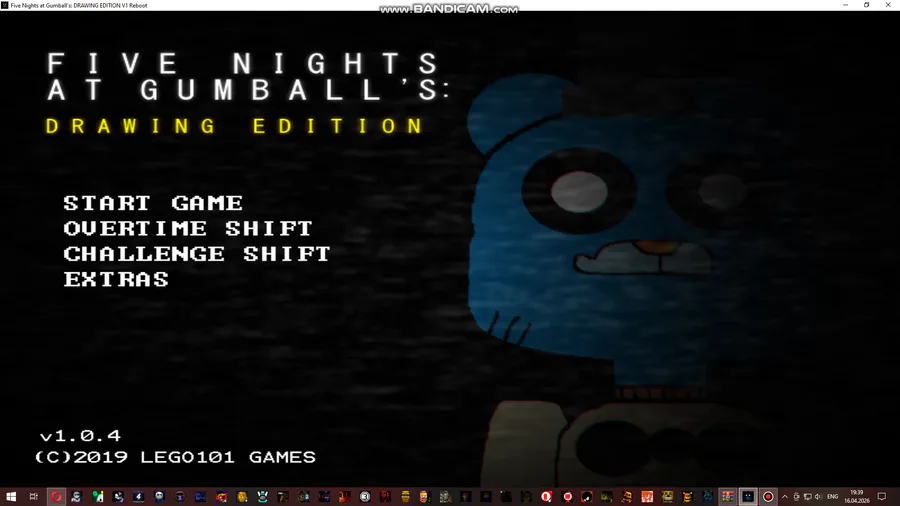Screen dimensions: 900x506
Task: Click the game window title-bar icon
Action: (5, 5)
